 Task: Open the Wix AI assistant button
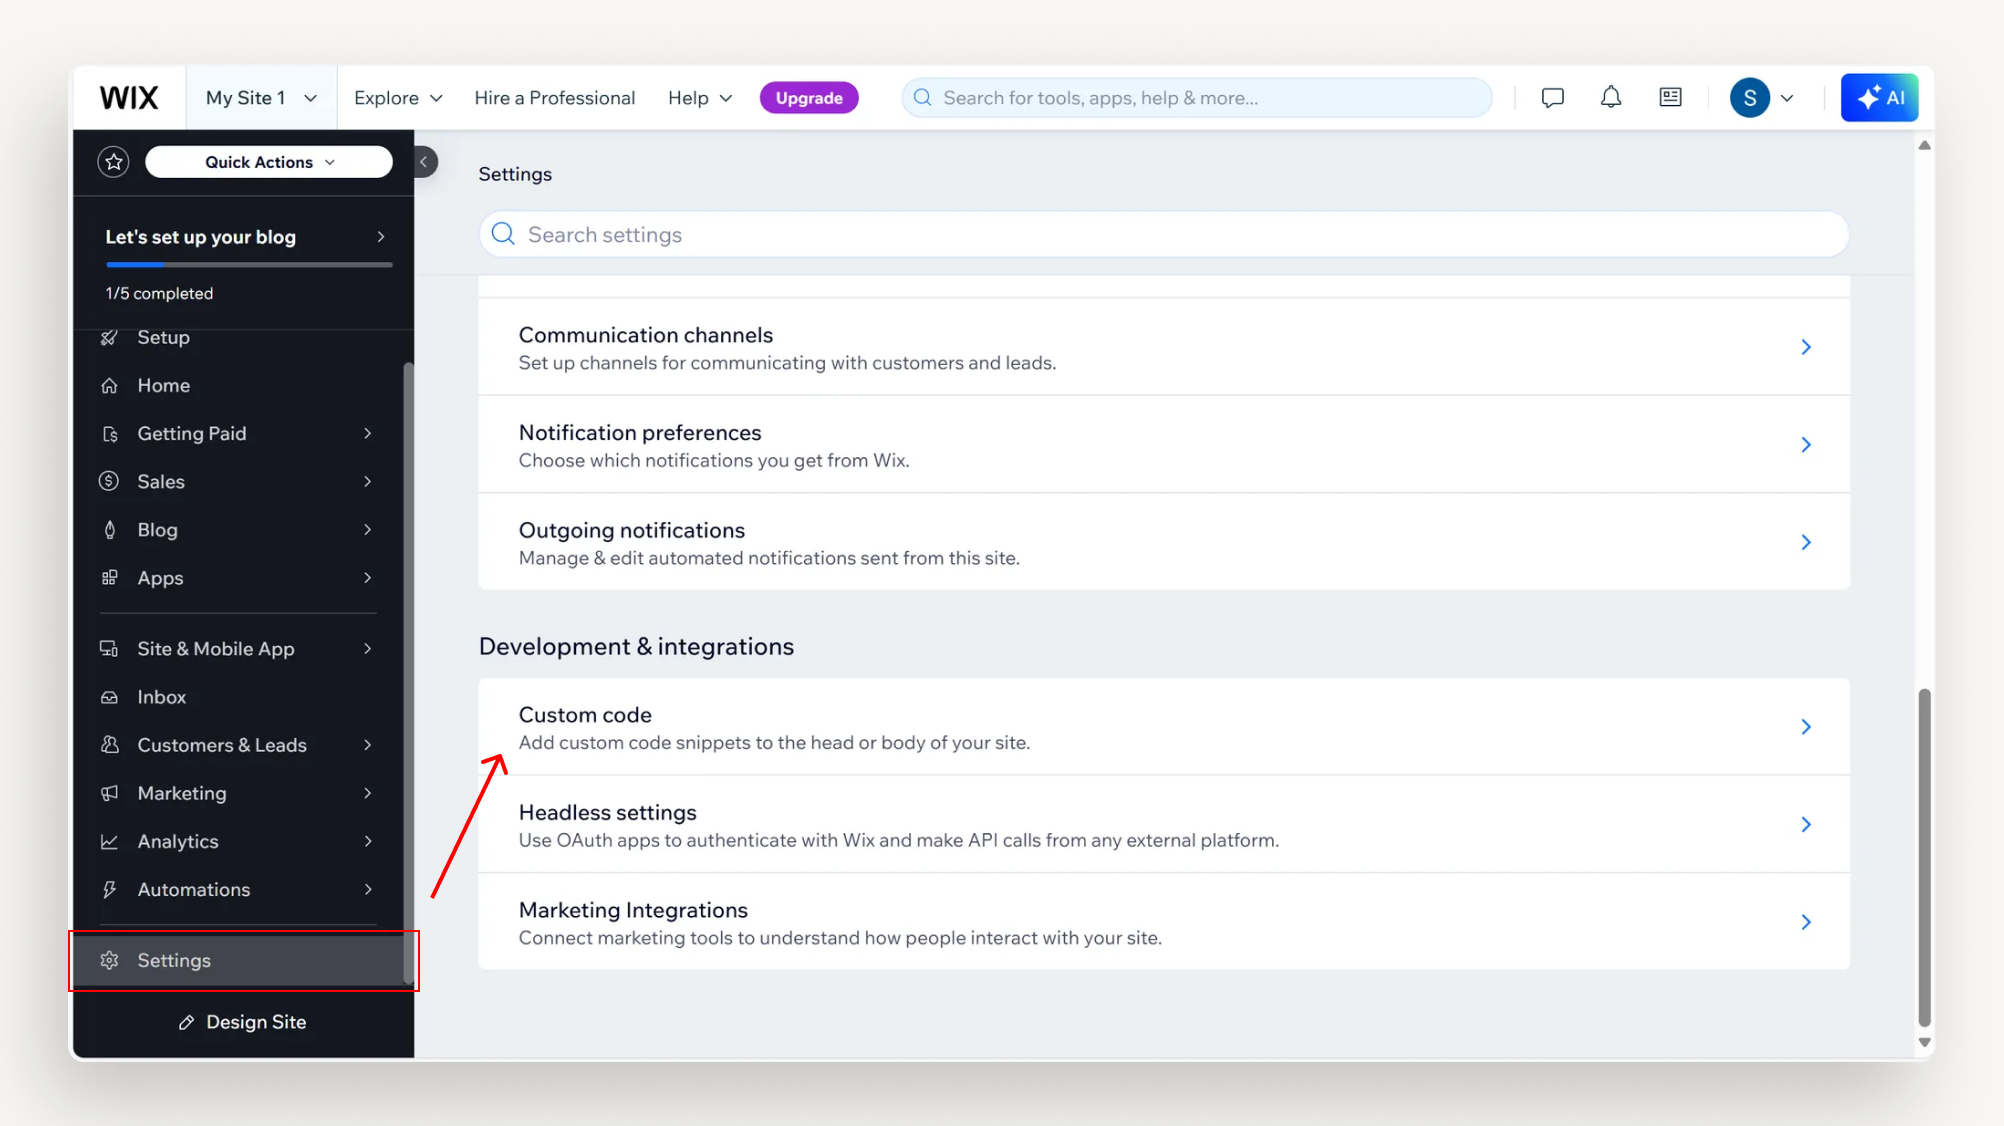point(1879,98)
